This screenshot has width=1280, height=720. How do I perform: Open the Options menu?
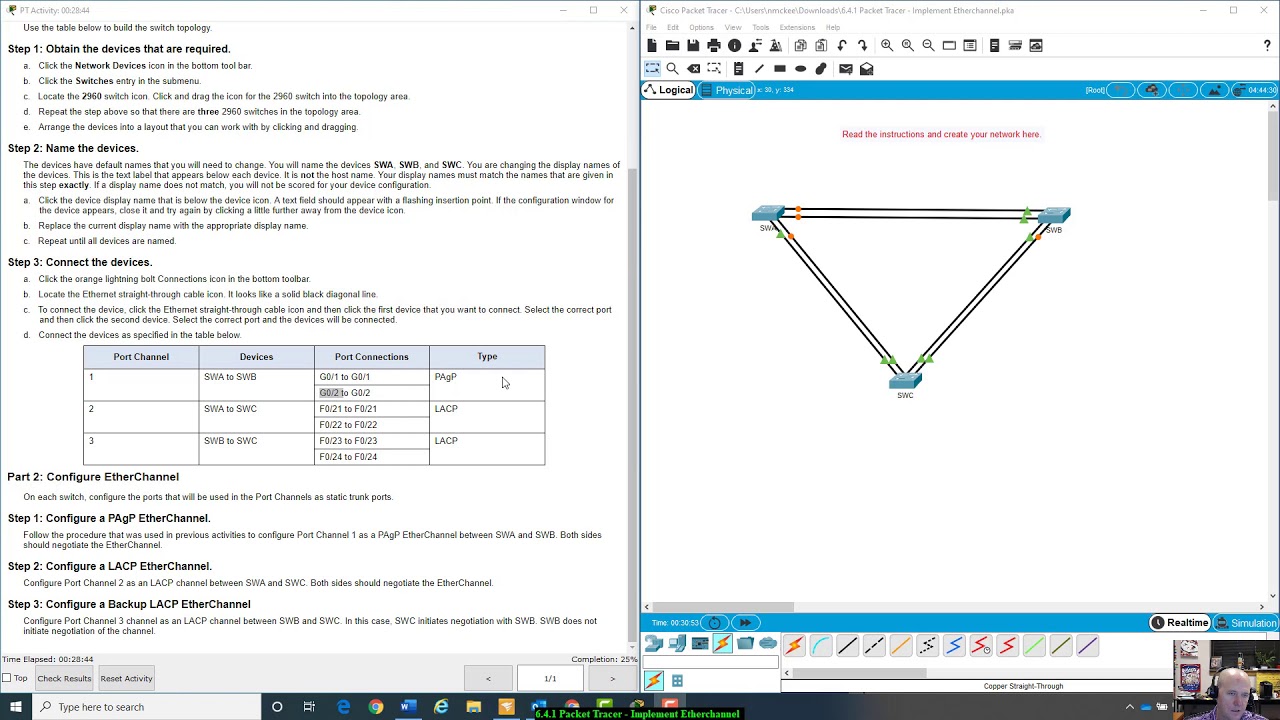(x=701, y=27)
